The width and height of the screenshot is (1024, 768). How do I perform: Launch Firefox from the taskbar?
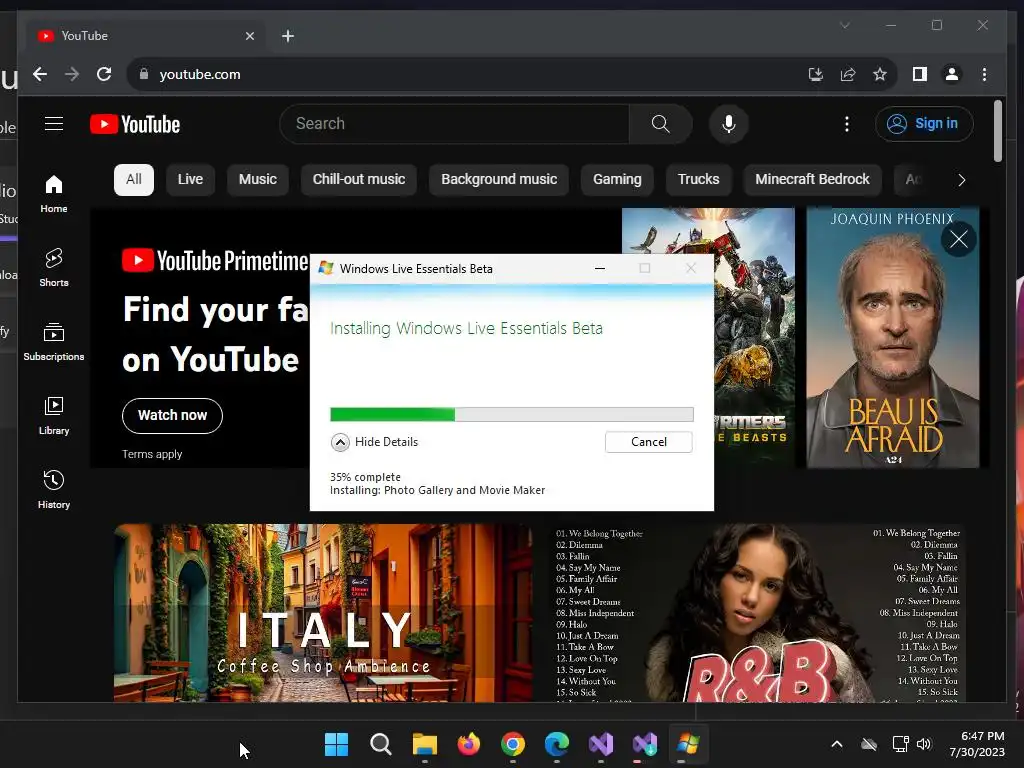tap(468, 744)
